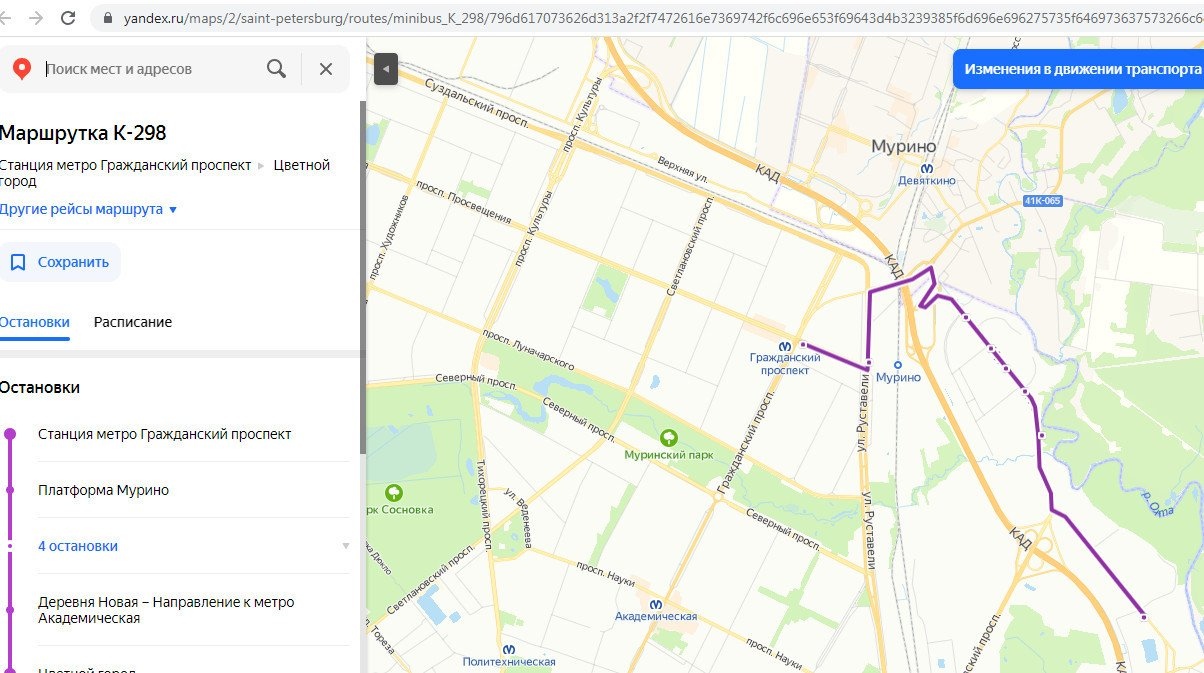Click the magnifier search icon
Image resolution: width=1204 pixels, height=673 pixels.
277,69
